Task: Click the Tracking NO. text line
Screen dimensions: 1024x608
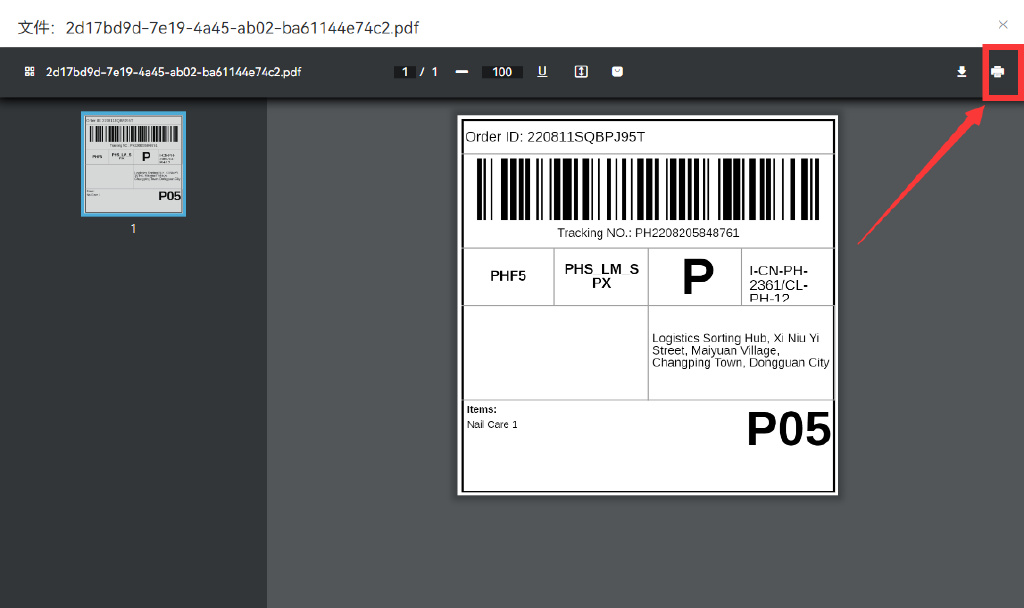Action: click(x=648, y=233)
